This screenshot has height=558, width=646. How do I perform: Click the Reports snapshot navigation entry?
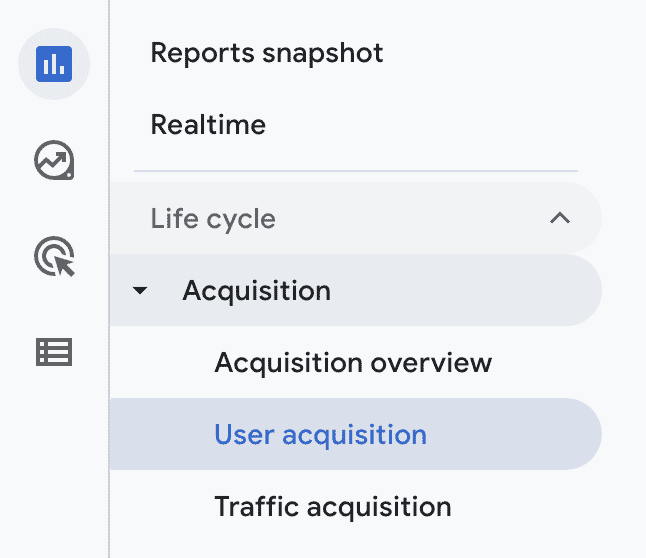[267, 53]
